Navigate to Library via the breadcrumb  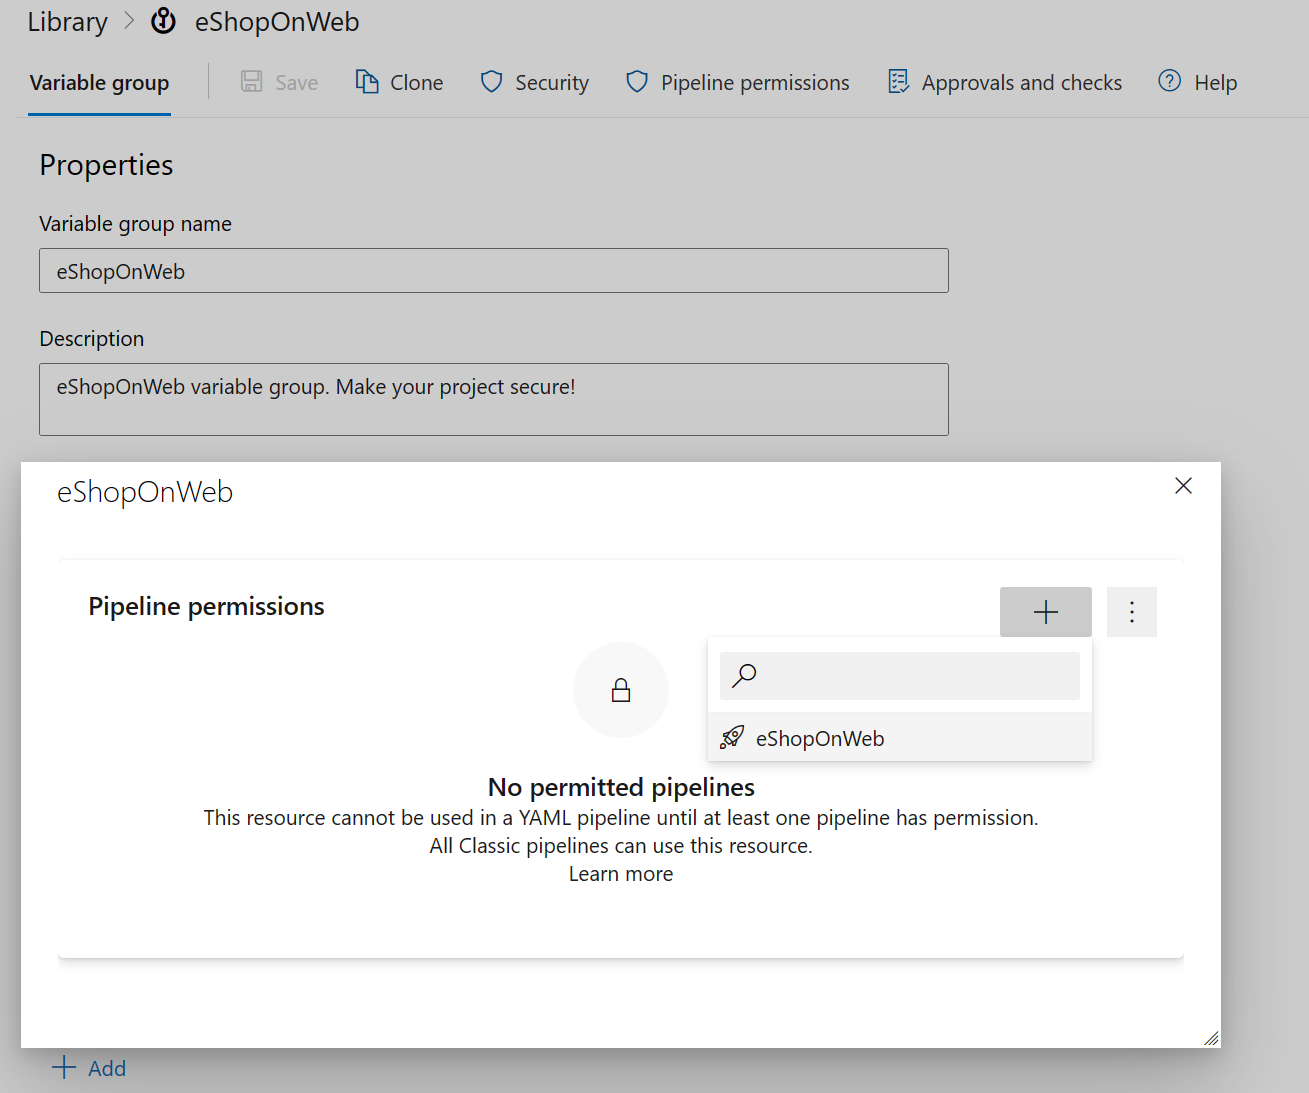pyautogui.click(x=66, y=20)
